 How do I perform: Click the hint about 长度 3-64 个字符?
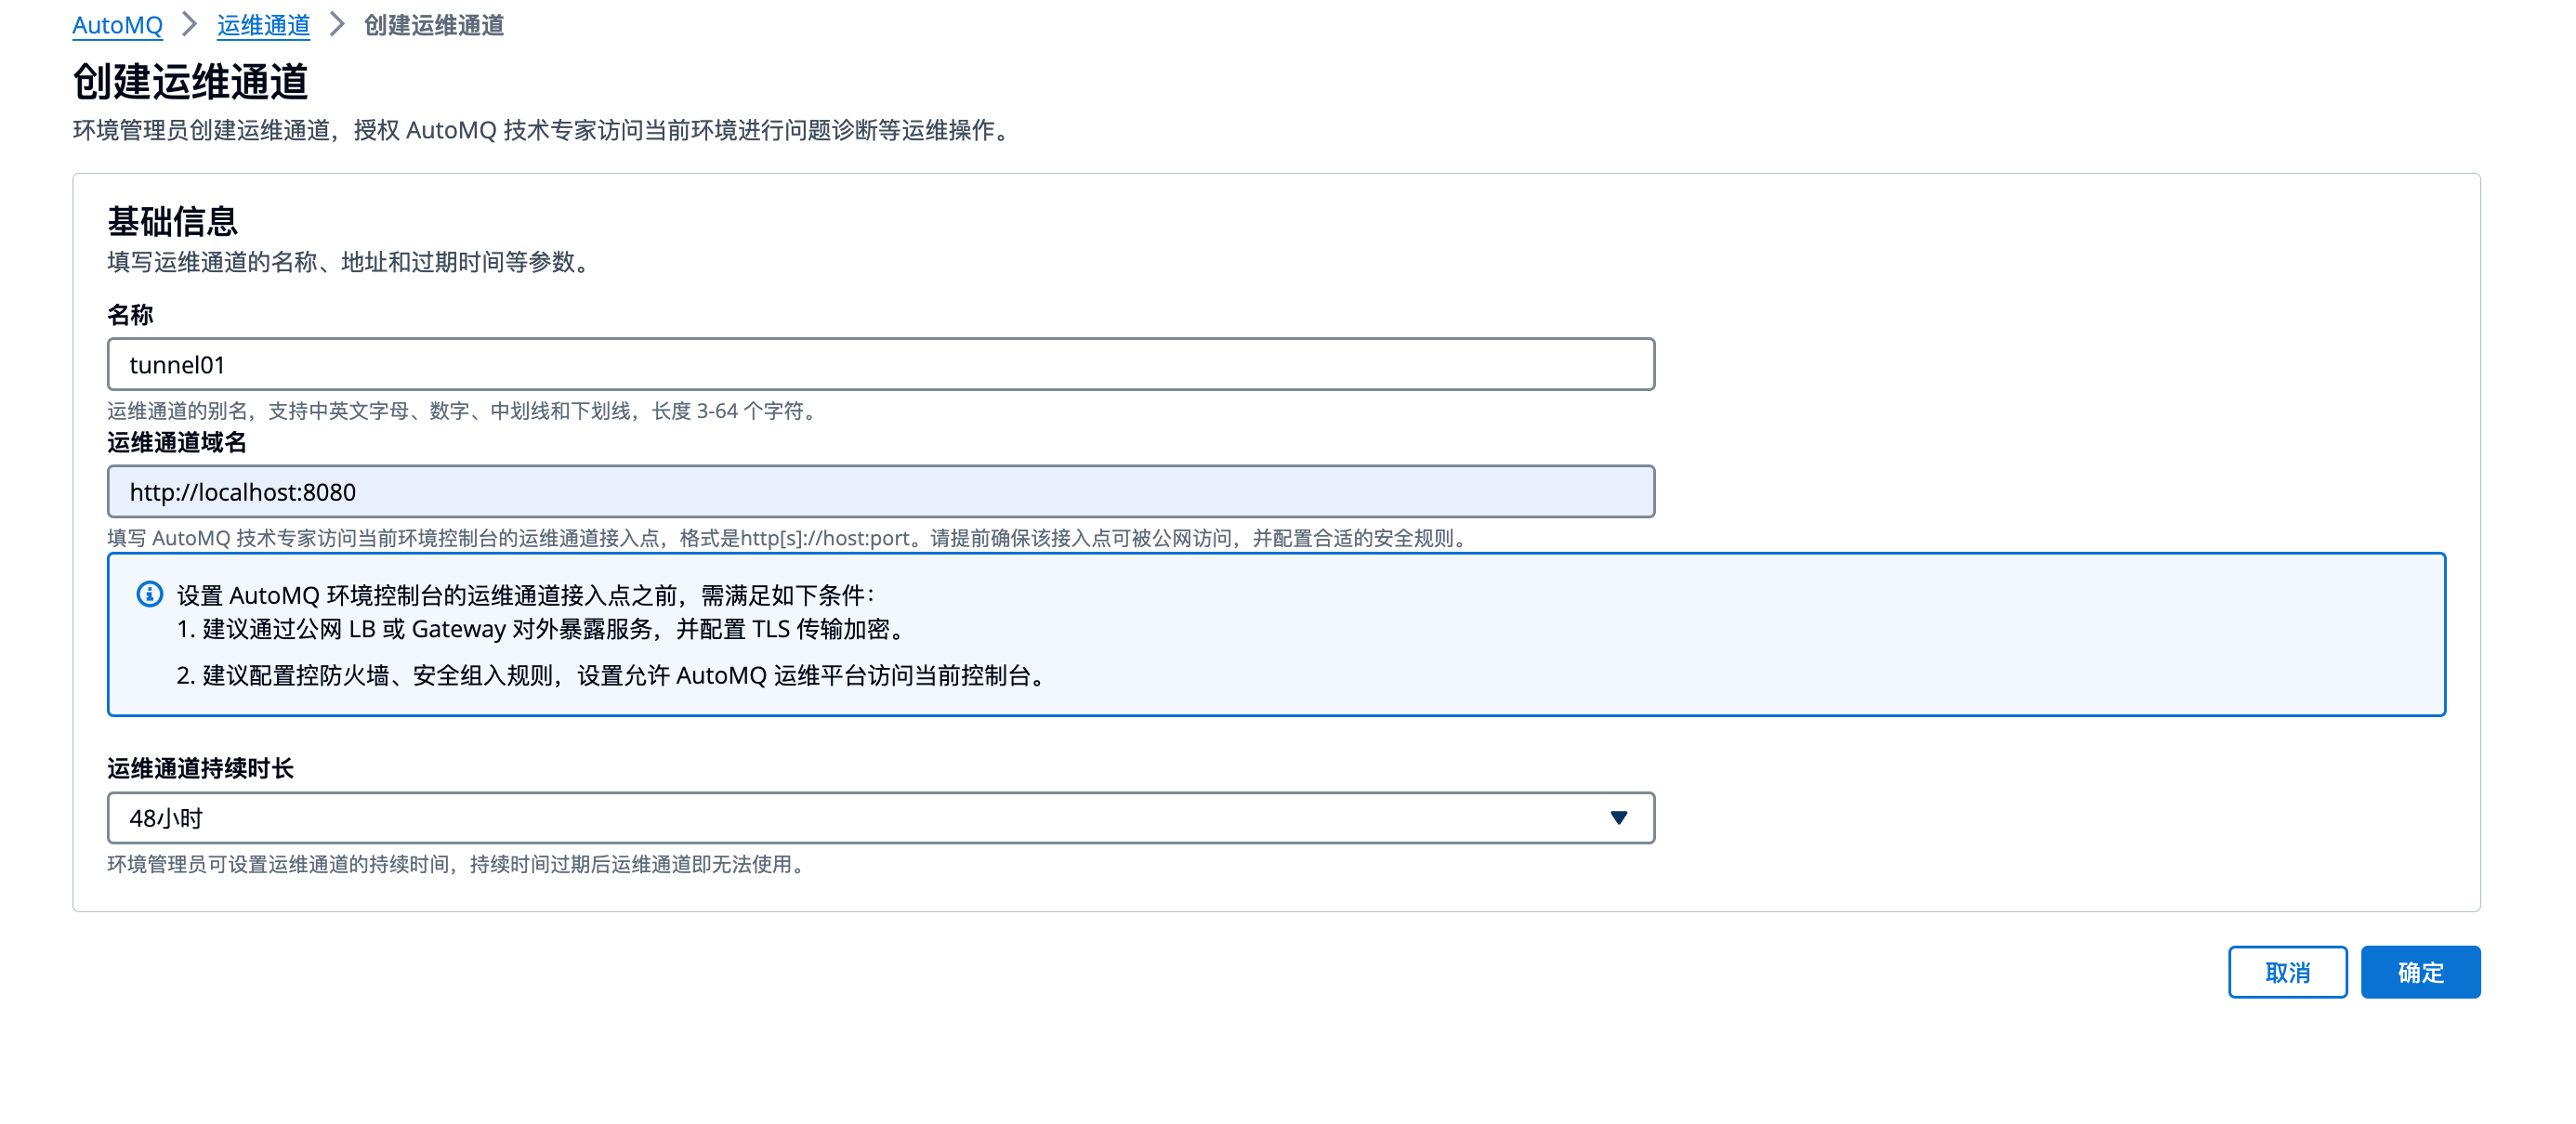click(x=465, y=410)
